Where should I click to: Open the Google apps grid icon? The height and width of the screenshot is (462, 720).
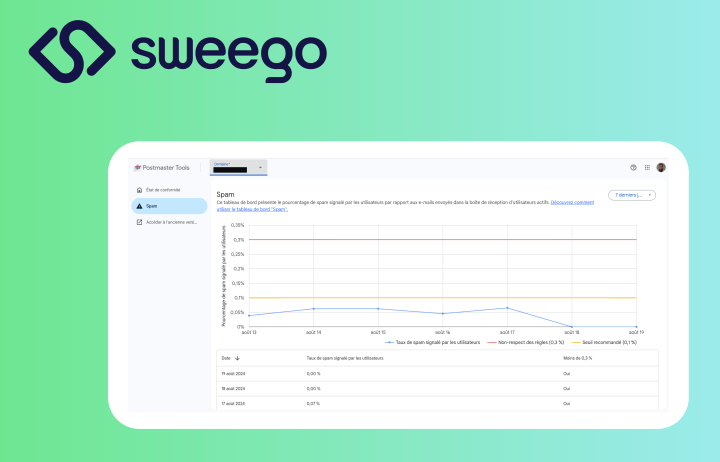click(647, 167)
